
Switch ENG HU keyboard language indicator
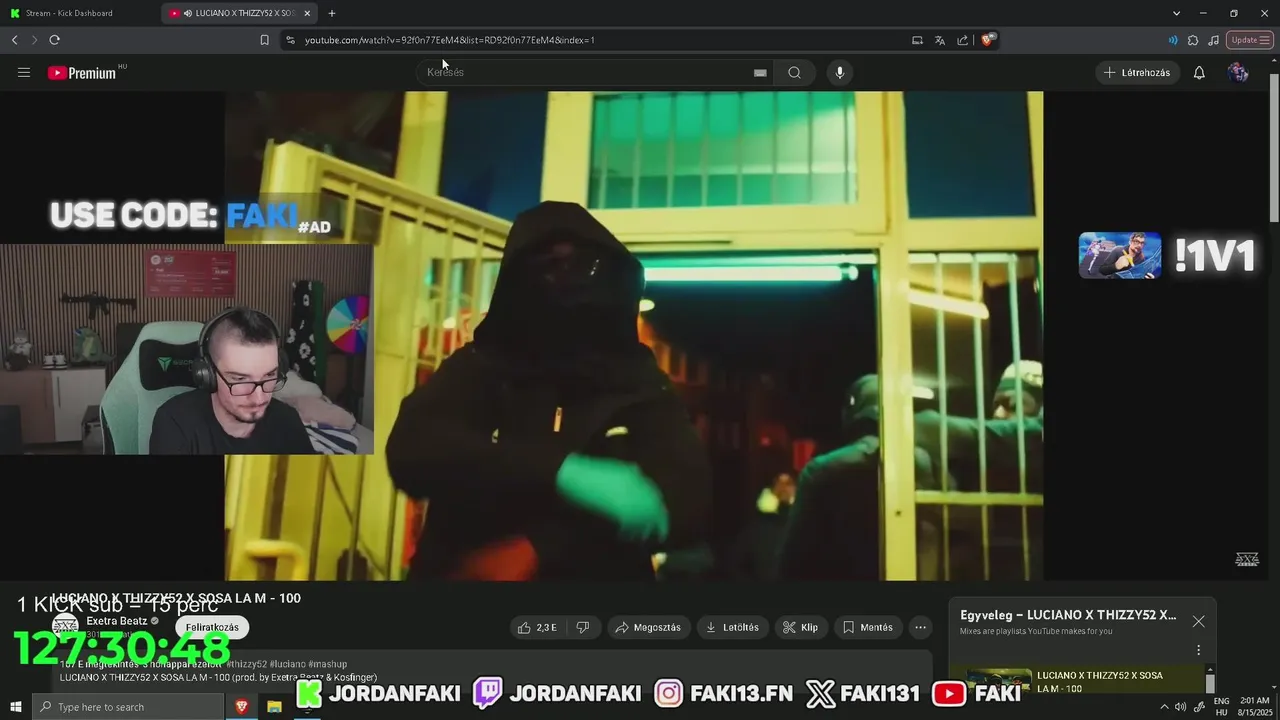1221,707
